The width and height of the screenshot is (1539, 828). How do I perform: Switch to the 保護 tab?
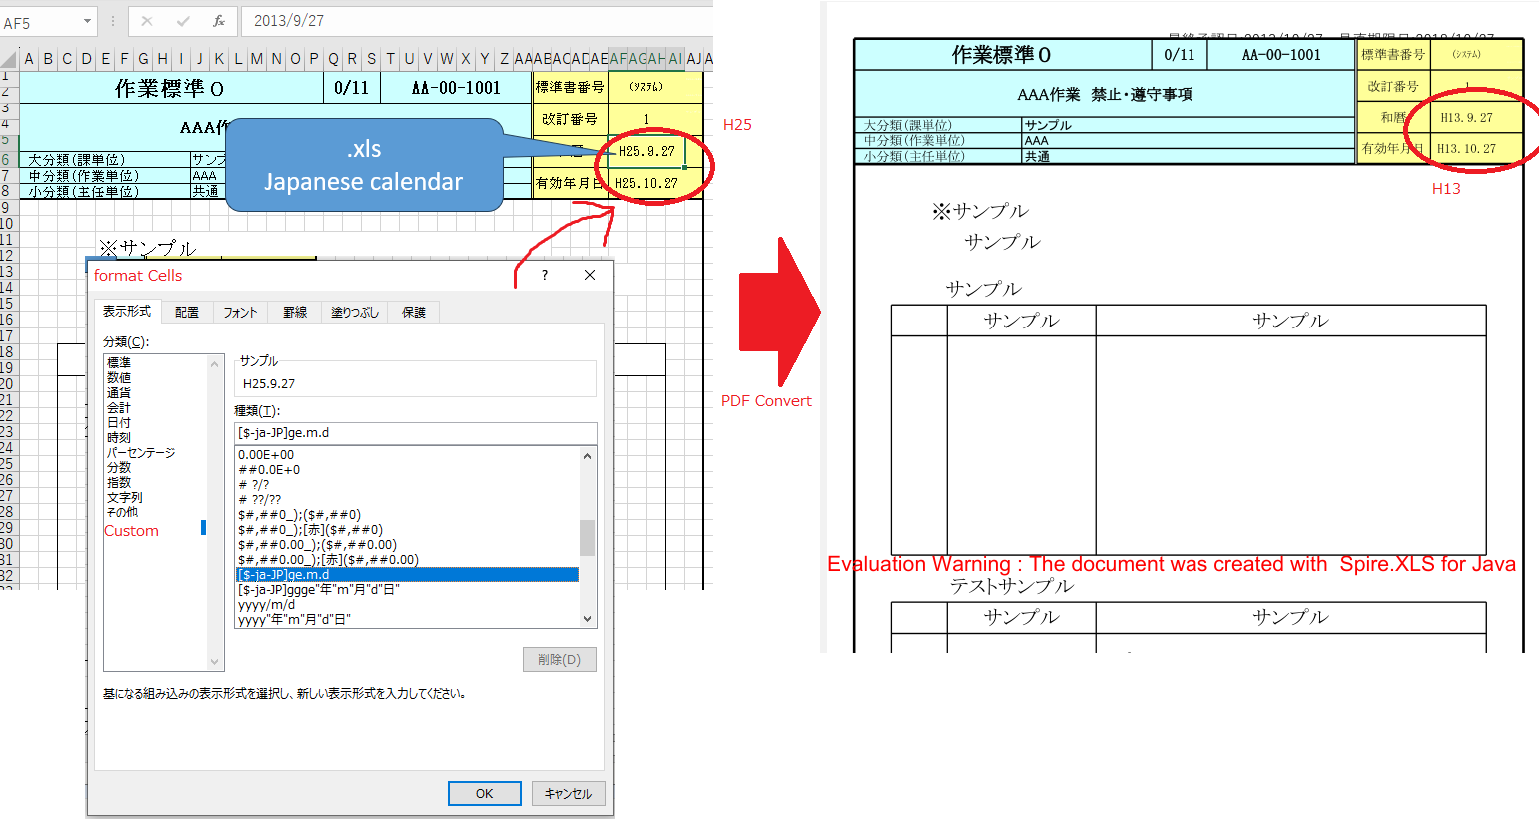(414, 313)
